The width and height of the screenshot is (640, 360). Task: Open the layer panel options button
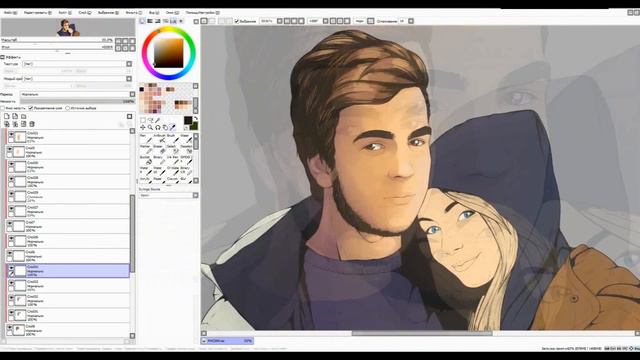pos(129,116)
